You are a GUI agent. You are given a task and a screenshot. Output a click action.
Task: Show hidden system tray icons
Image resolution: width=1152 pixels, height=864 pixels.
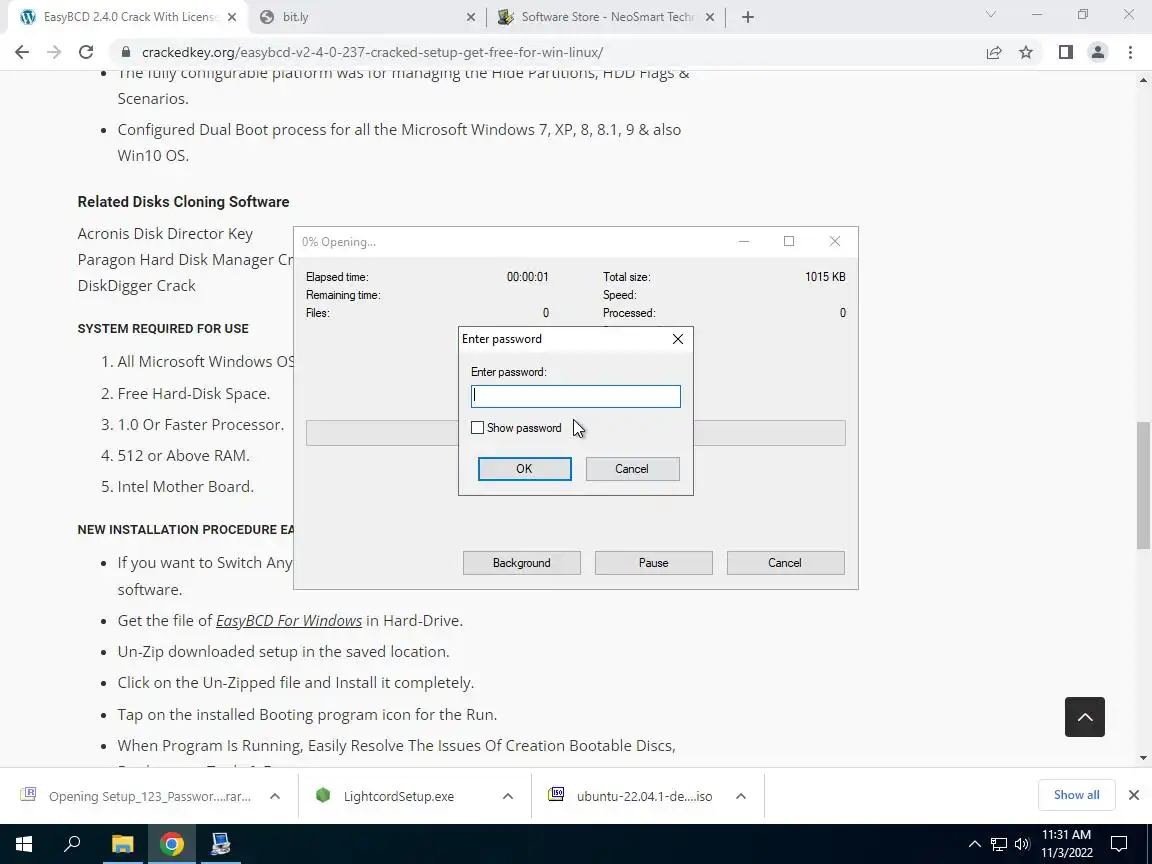point(974,844)
